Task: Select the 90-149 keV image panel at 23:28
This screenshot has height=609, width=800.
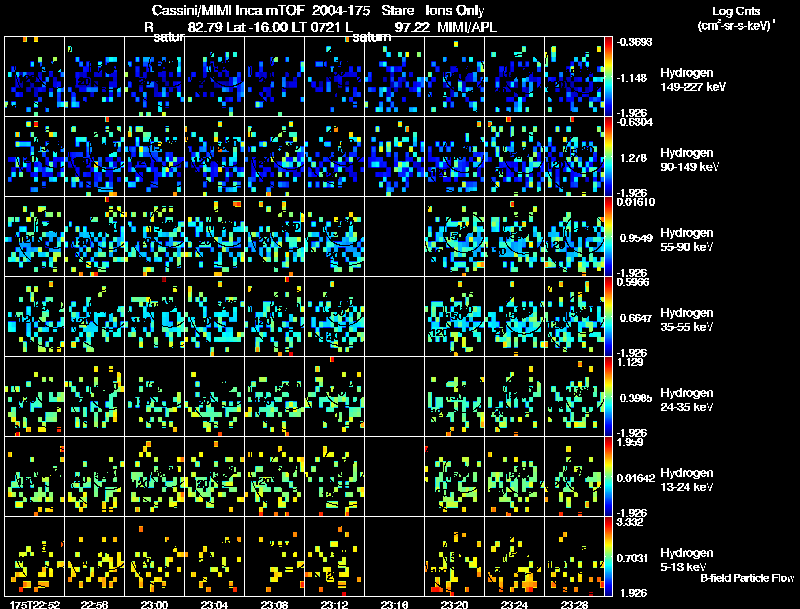Action: click(574, 157)
